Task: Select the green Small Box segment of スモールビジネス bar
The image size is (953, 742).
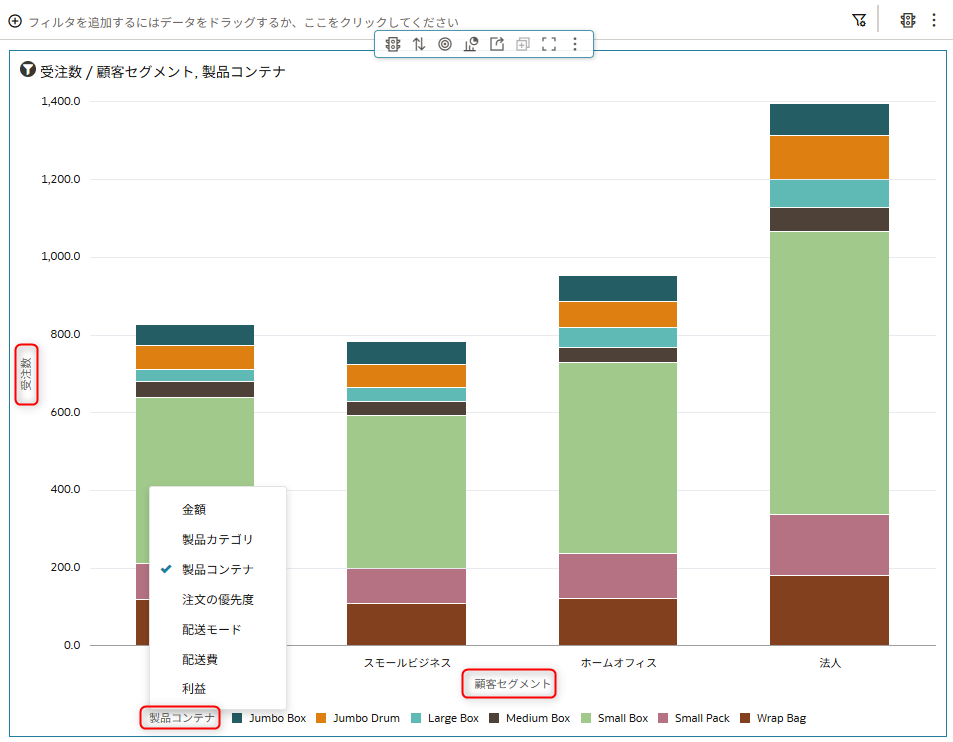Action: [407, 492]
